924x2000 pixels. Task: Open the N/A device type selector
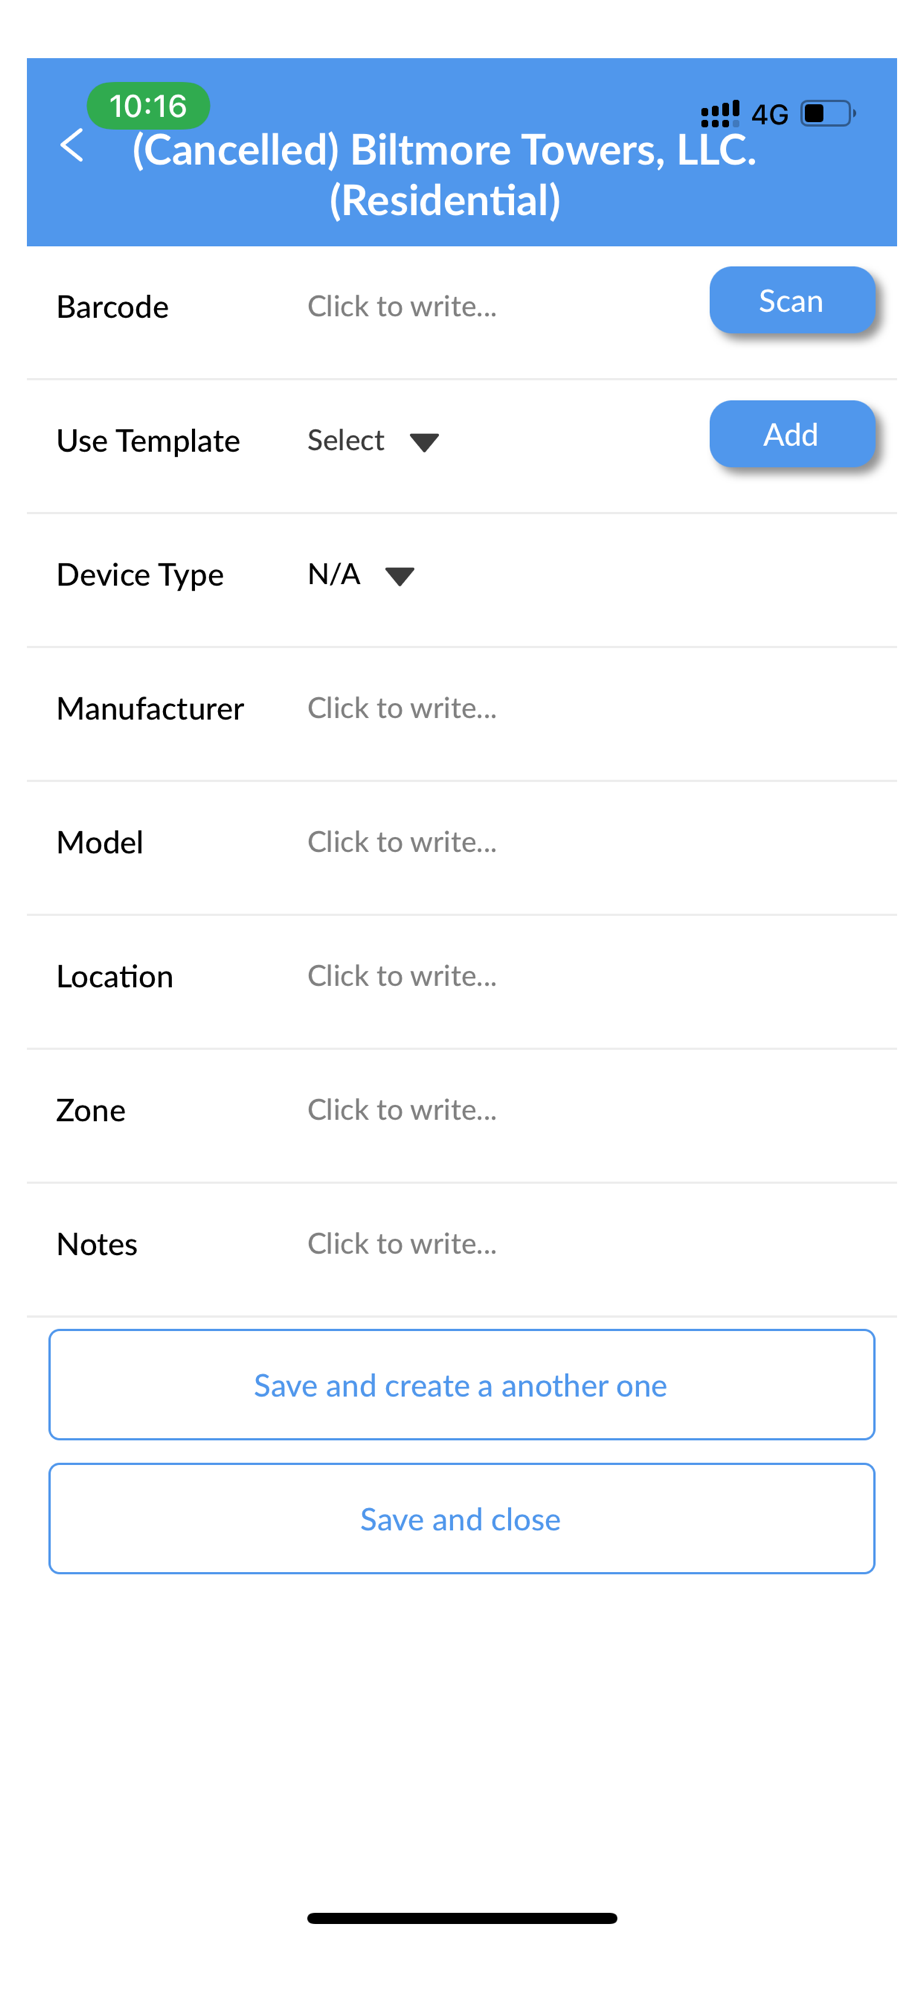pos(361,575)
